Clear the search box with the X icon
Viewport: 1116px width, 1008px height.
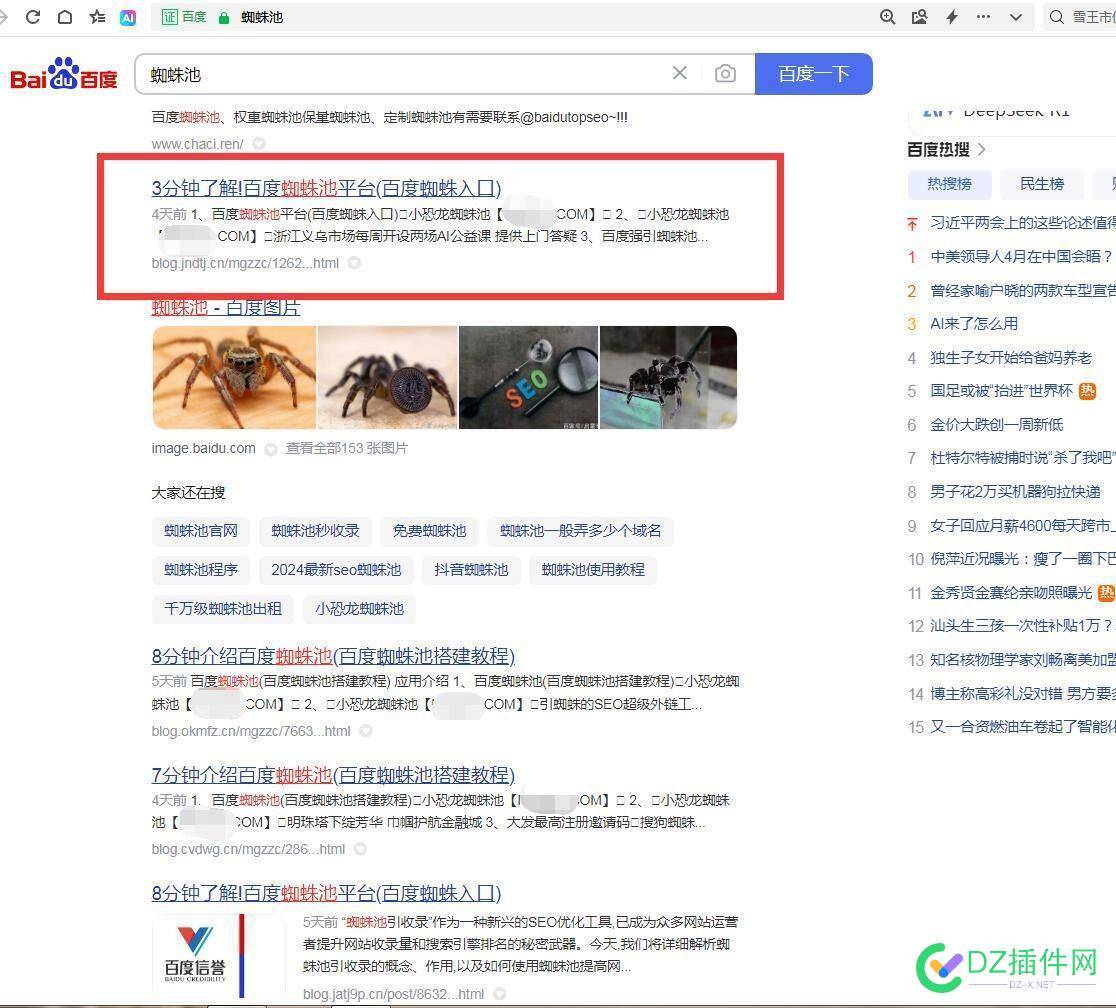point(680,73)
